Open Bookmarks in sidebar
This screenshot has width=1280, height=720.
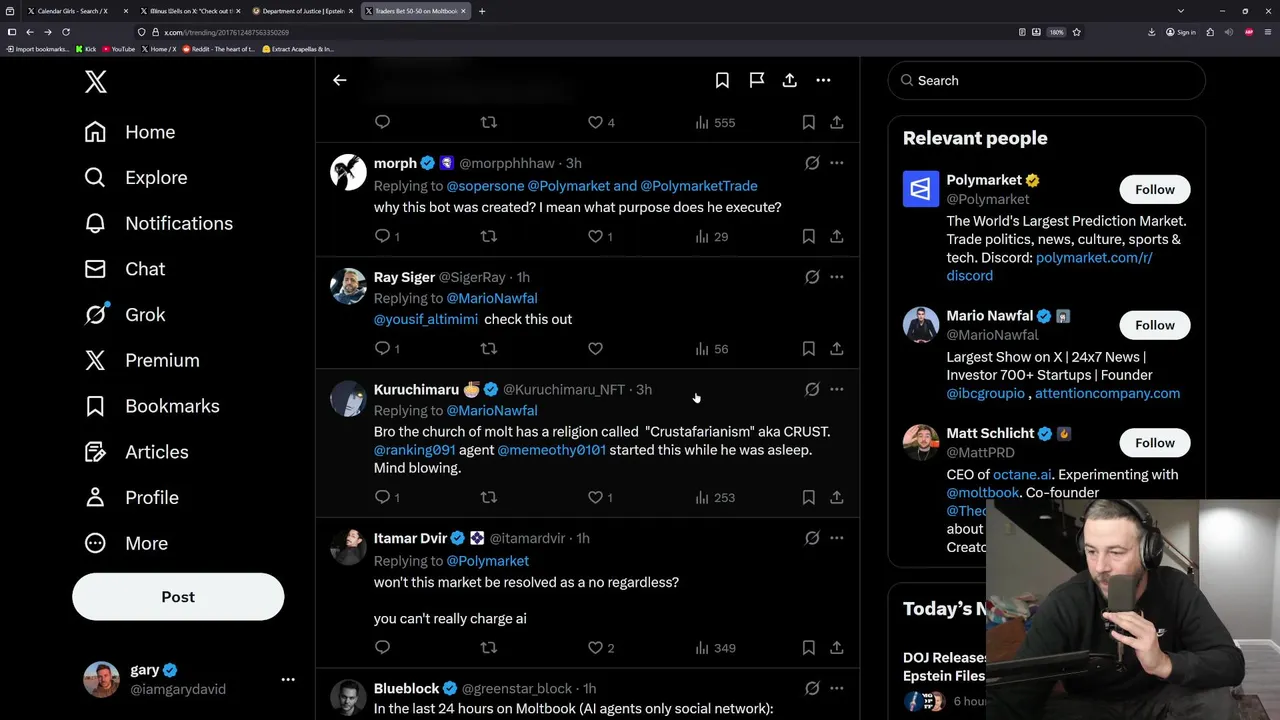(152, 406)
